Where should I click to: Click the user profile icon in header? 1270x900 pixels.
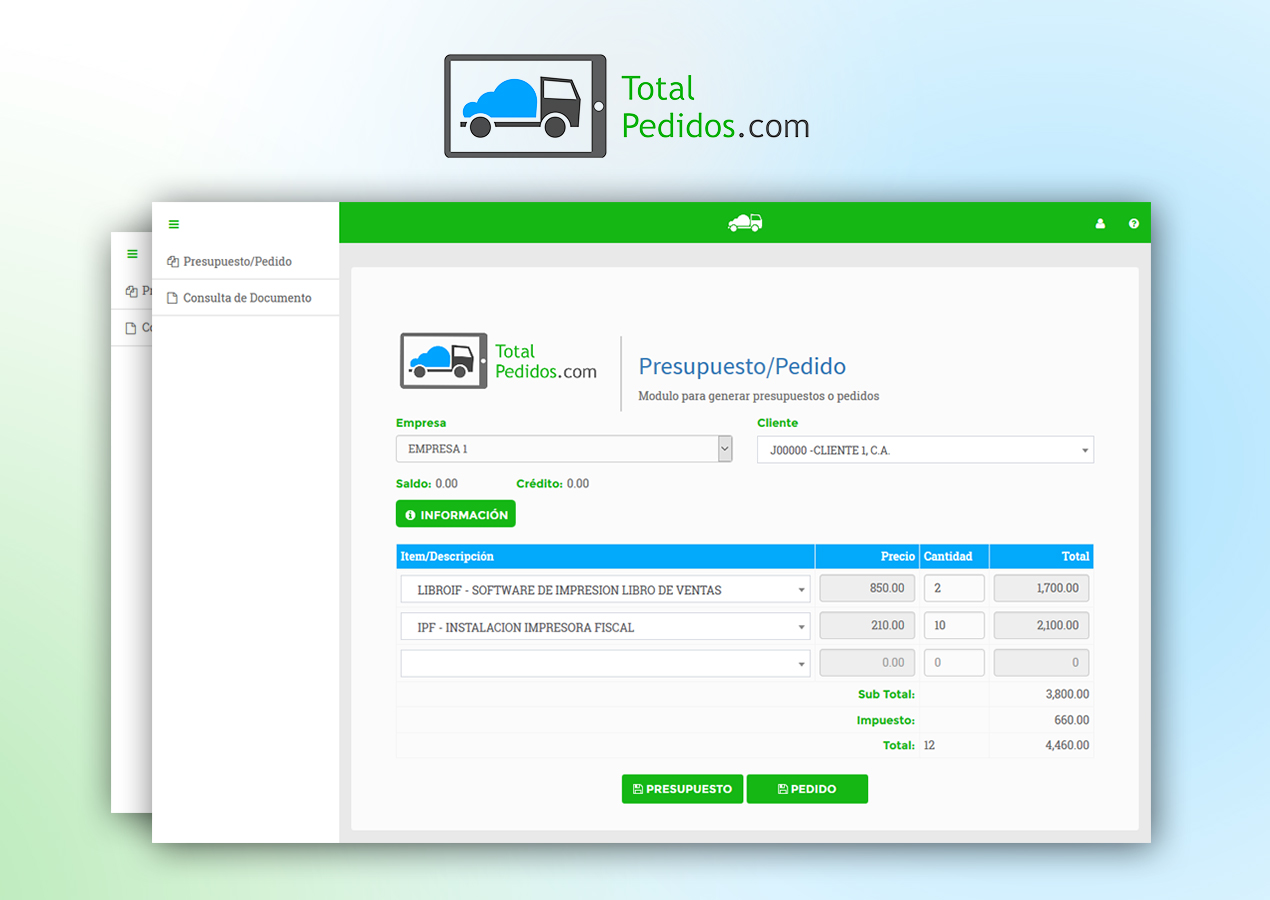[x=1100, y=224]
